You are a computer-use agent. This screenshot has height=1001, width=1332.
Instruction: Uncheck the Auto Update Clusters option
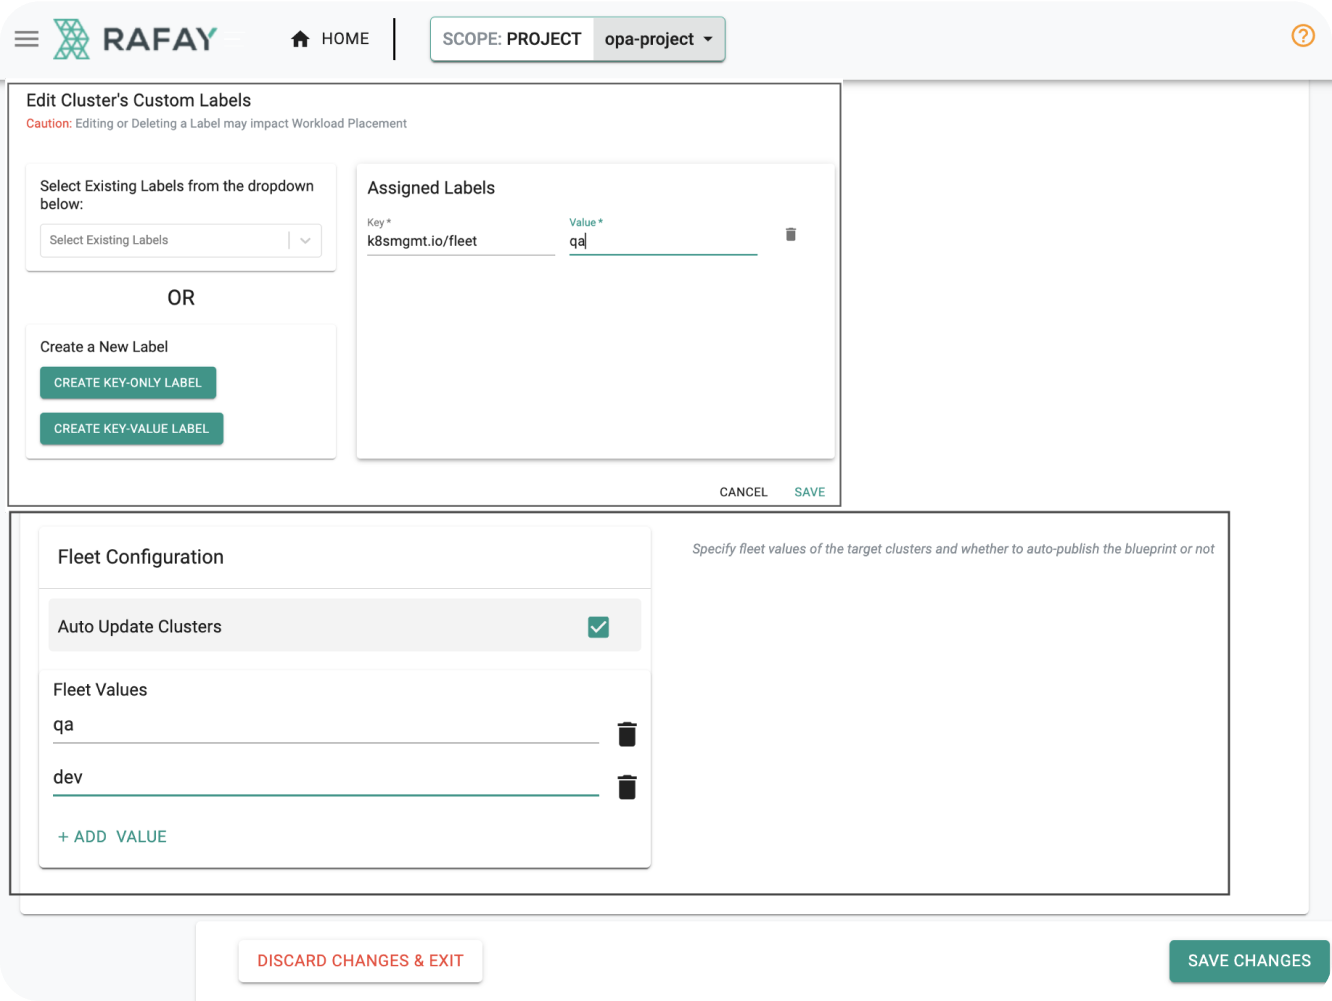[x=598, y=627]
